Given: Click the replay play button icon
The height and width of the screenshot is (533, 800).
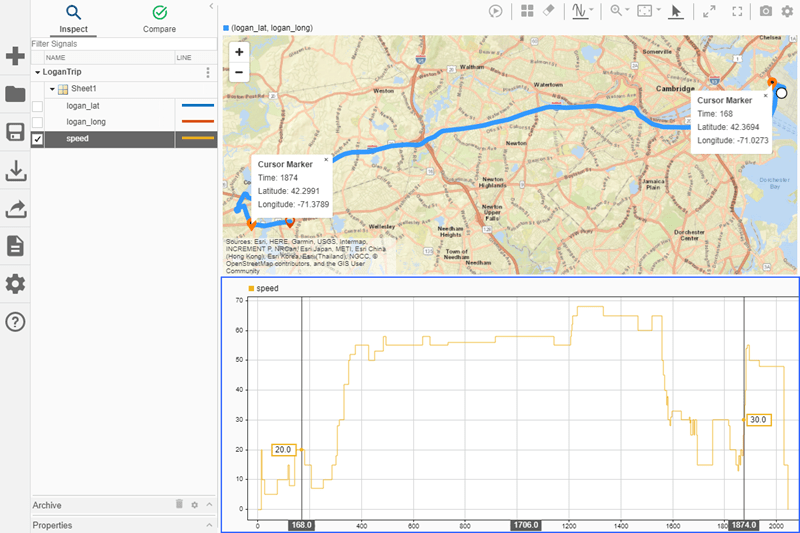Looking at the screenshot, I should [x=496, y=11].
